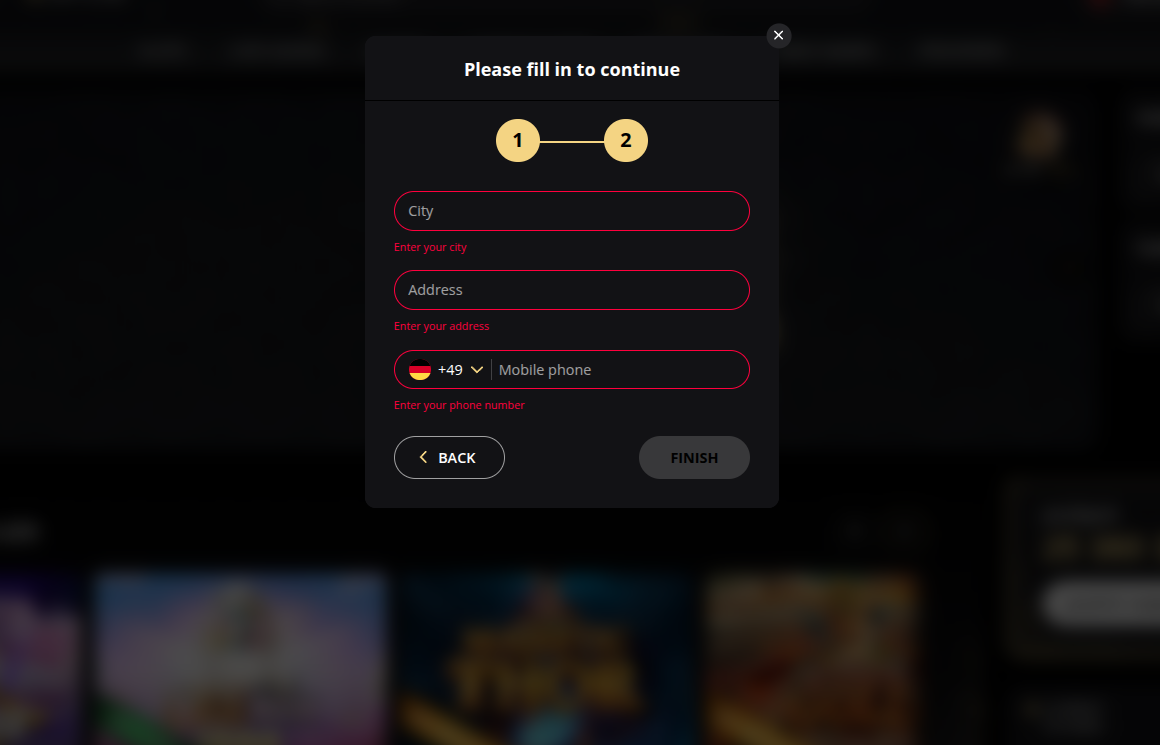Click the "Please fill in to continue" heading
The width and height of the screenshot is (1160, 745).
click(572, 70)
